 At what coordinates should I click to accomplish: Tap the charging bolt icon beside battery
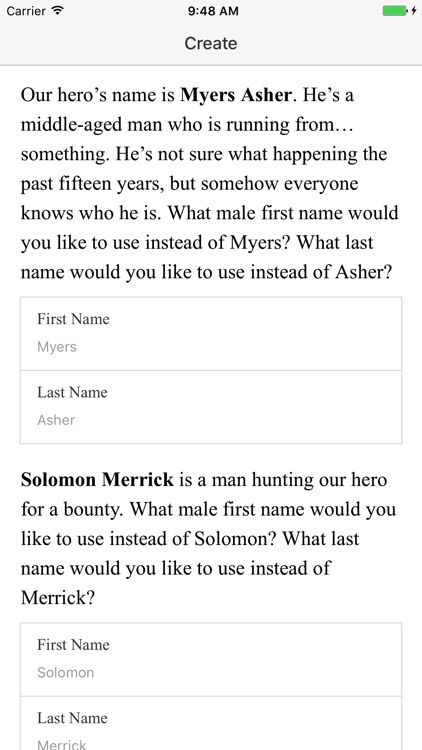click(413, 11)
